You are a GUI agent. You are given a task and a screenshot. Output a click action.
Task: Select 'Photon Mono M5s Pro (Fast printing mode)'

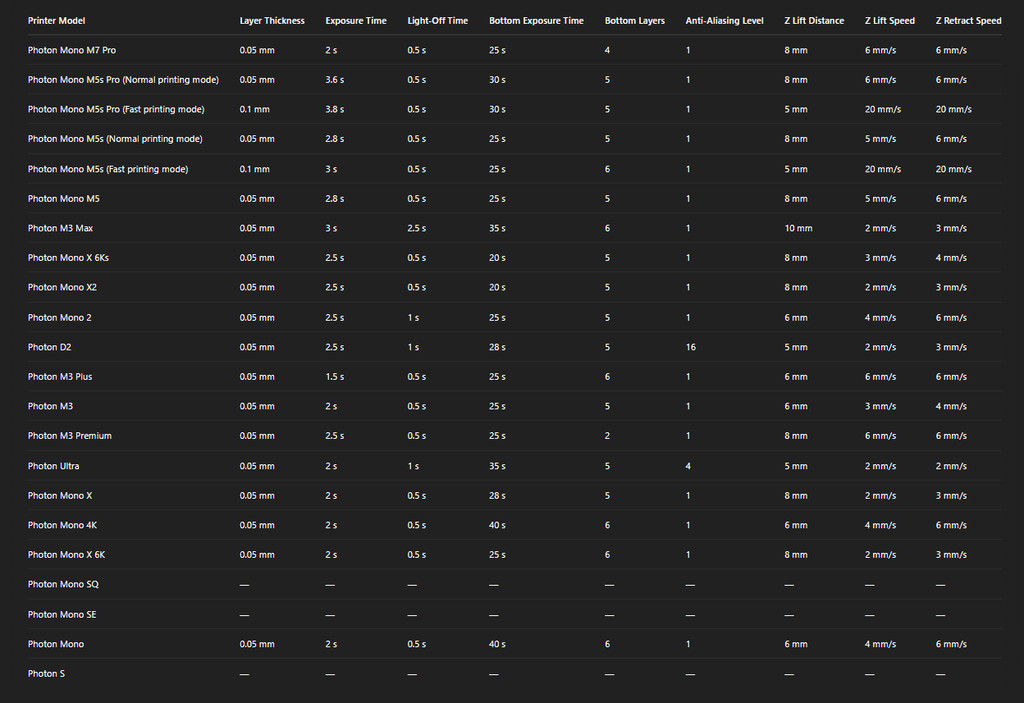(x=116, y=109)
